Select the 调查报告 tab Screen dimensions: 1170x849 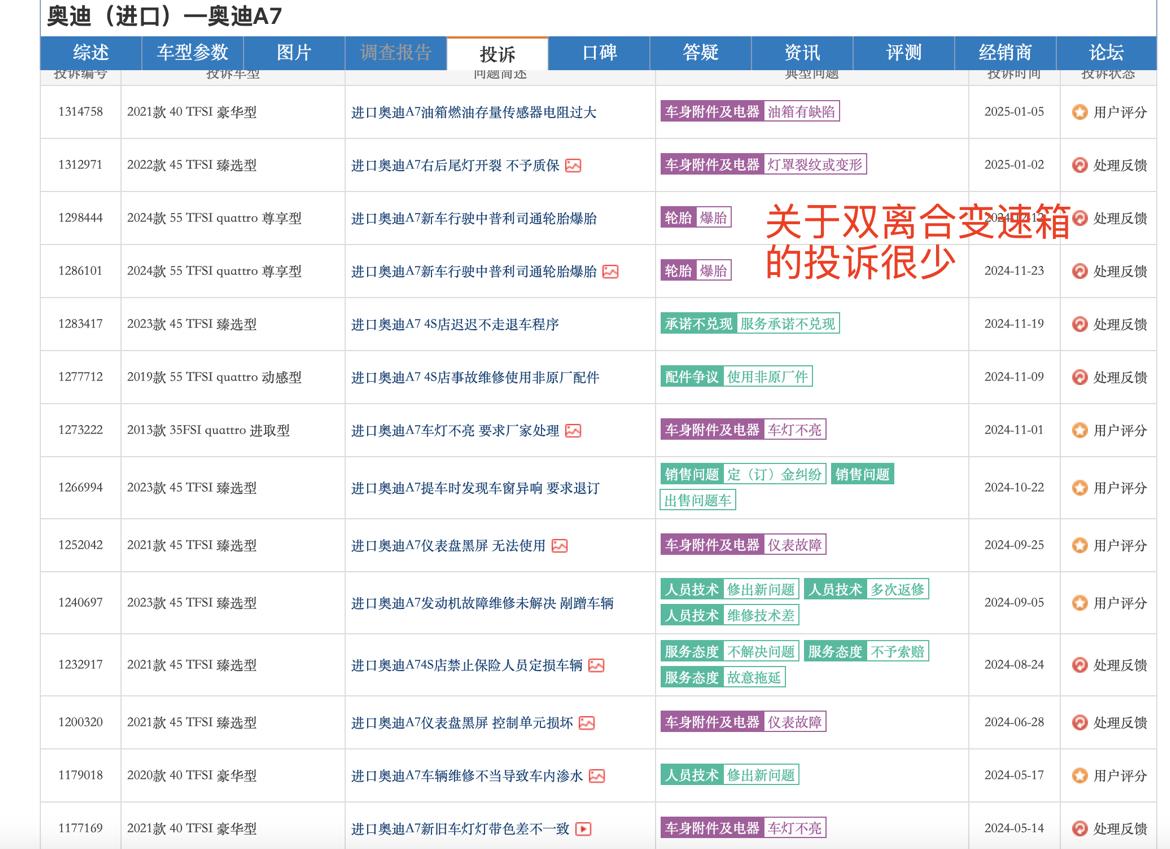coord(395,53)
